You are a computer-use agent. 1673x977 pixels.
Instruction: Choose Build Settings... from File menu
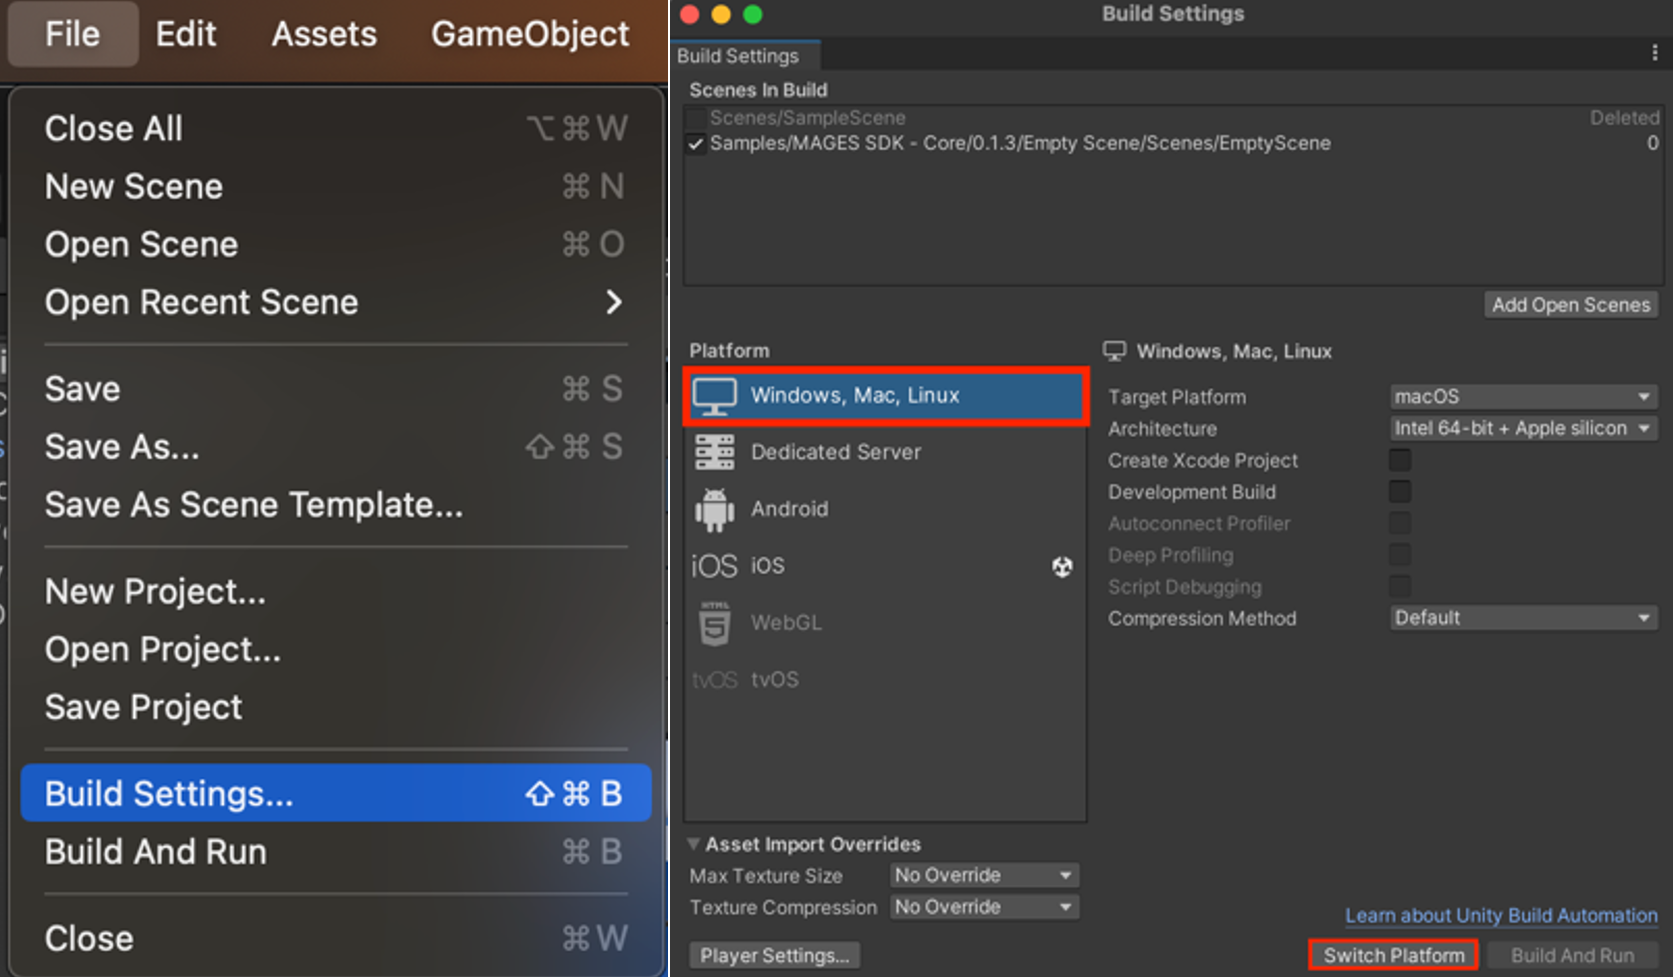(335, 794)
